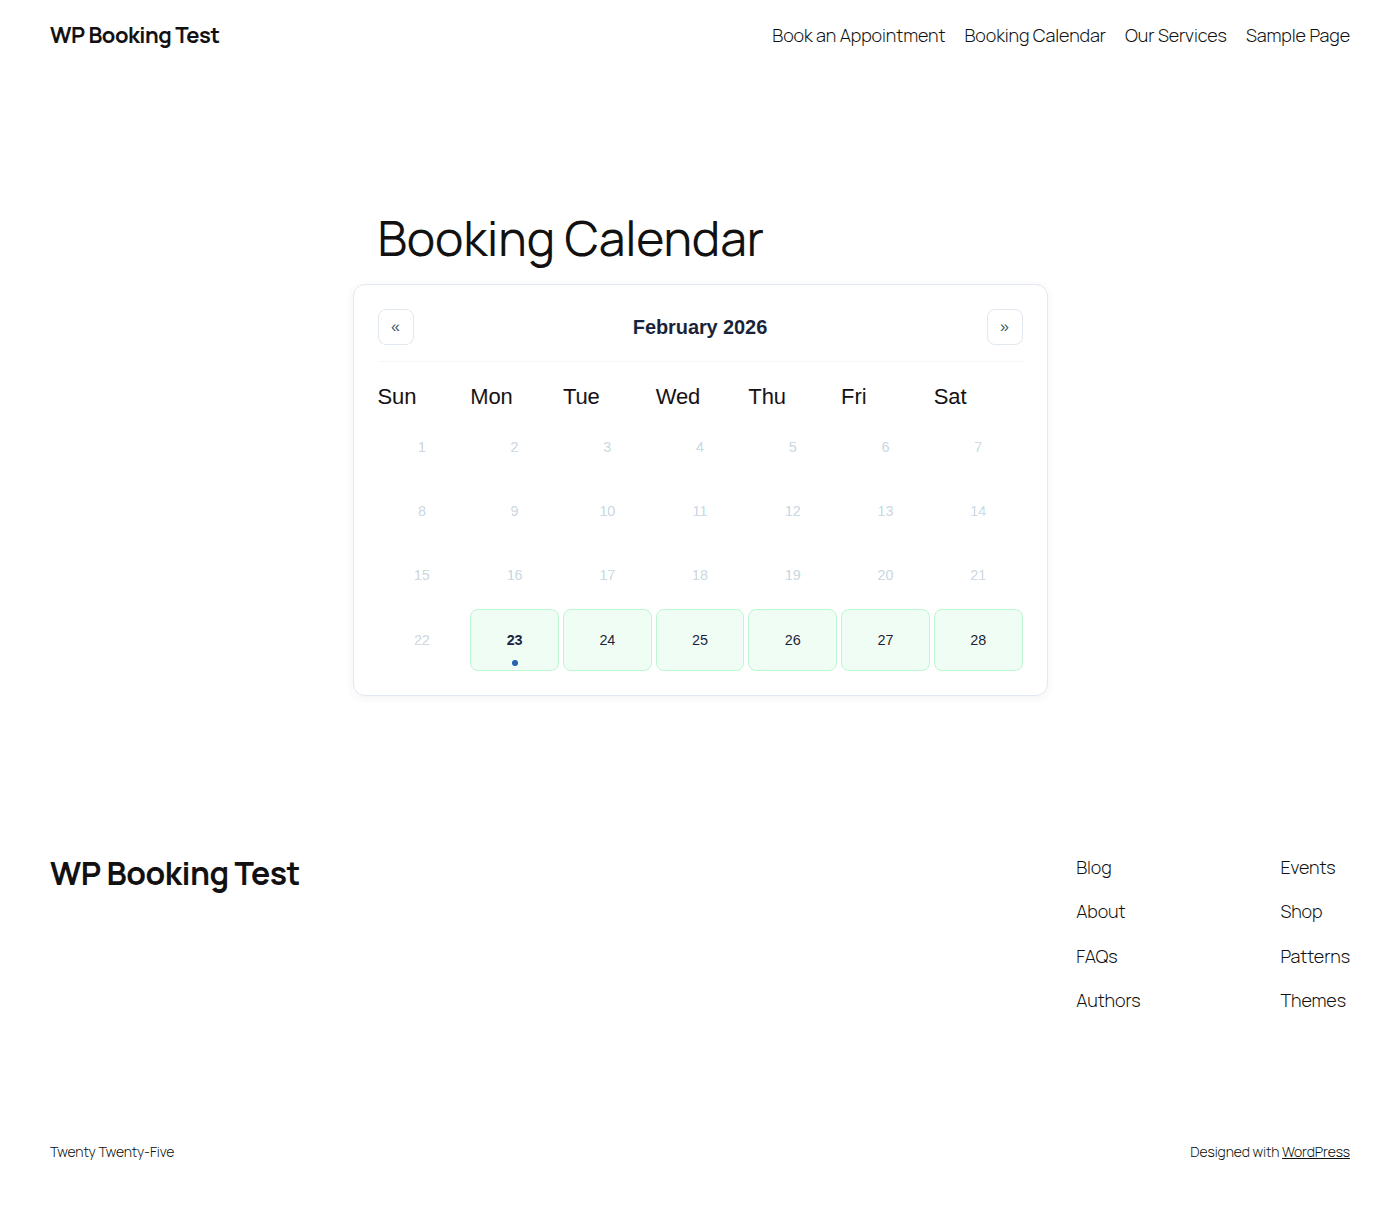
Task: Select February 26 on the calendar
Action: tap(792, 640)
